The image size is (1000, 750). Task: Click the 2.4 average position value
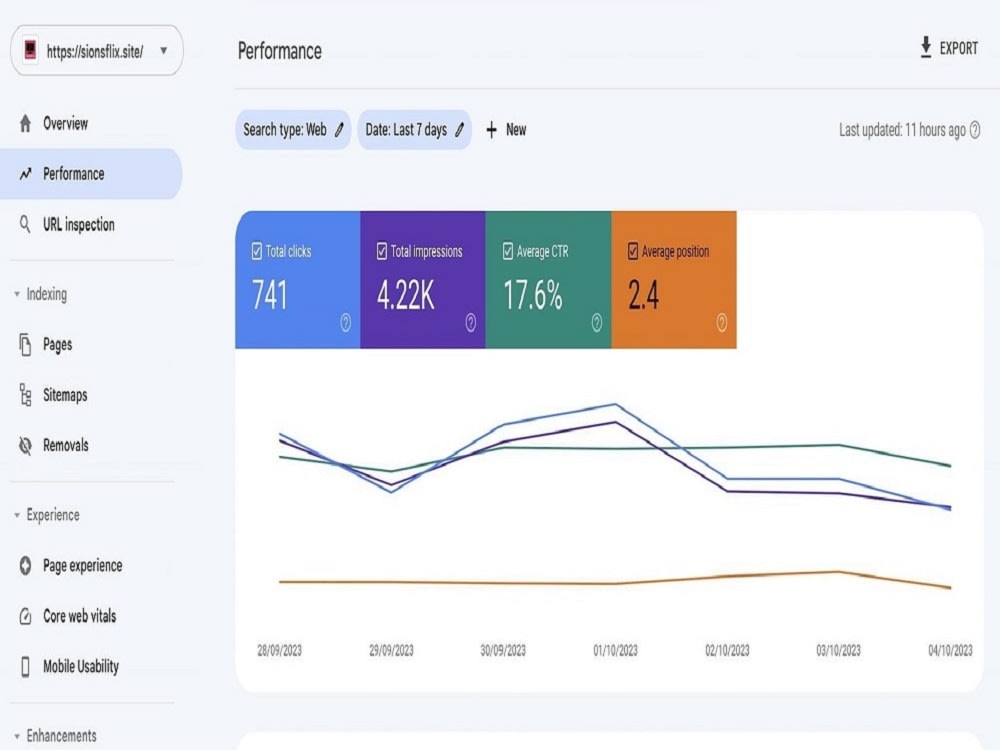(643, 295)
